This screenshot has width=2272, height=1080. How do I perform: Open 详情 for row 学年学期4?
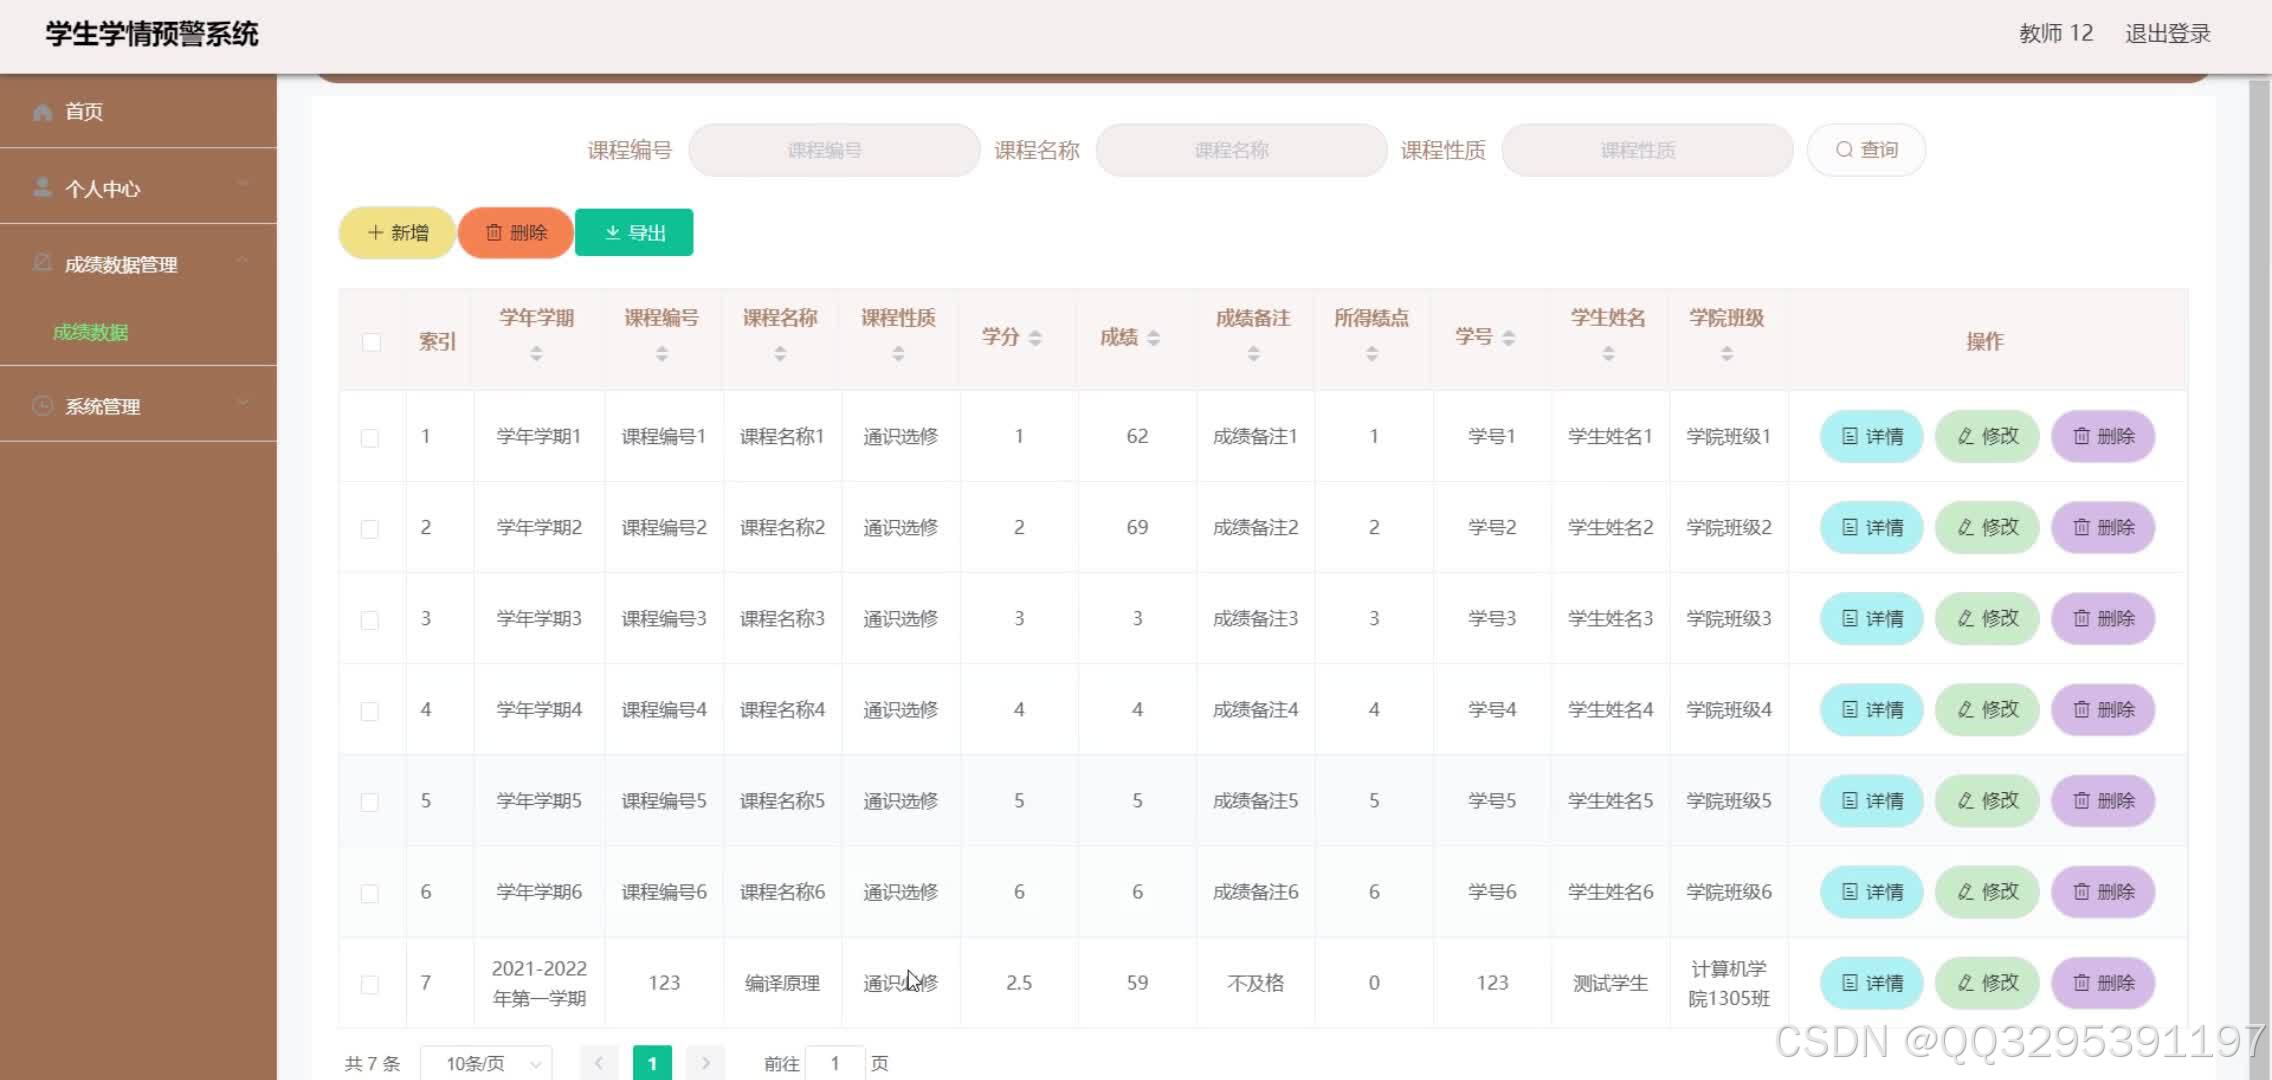click(1872, 709)
